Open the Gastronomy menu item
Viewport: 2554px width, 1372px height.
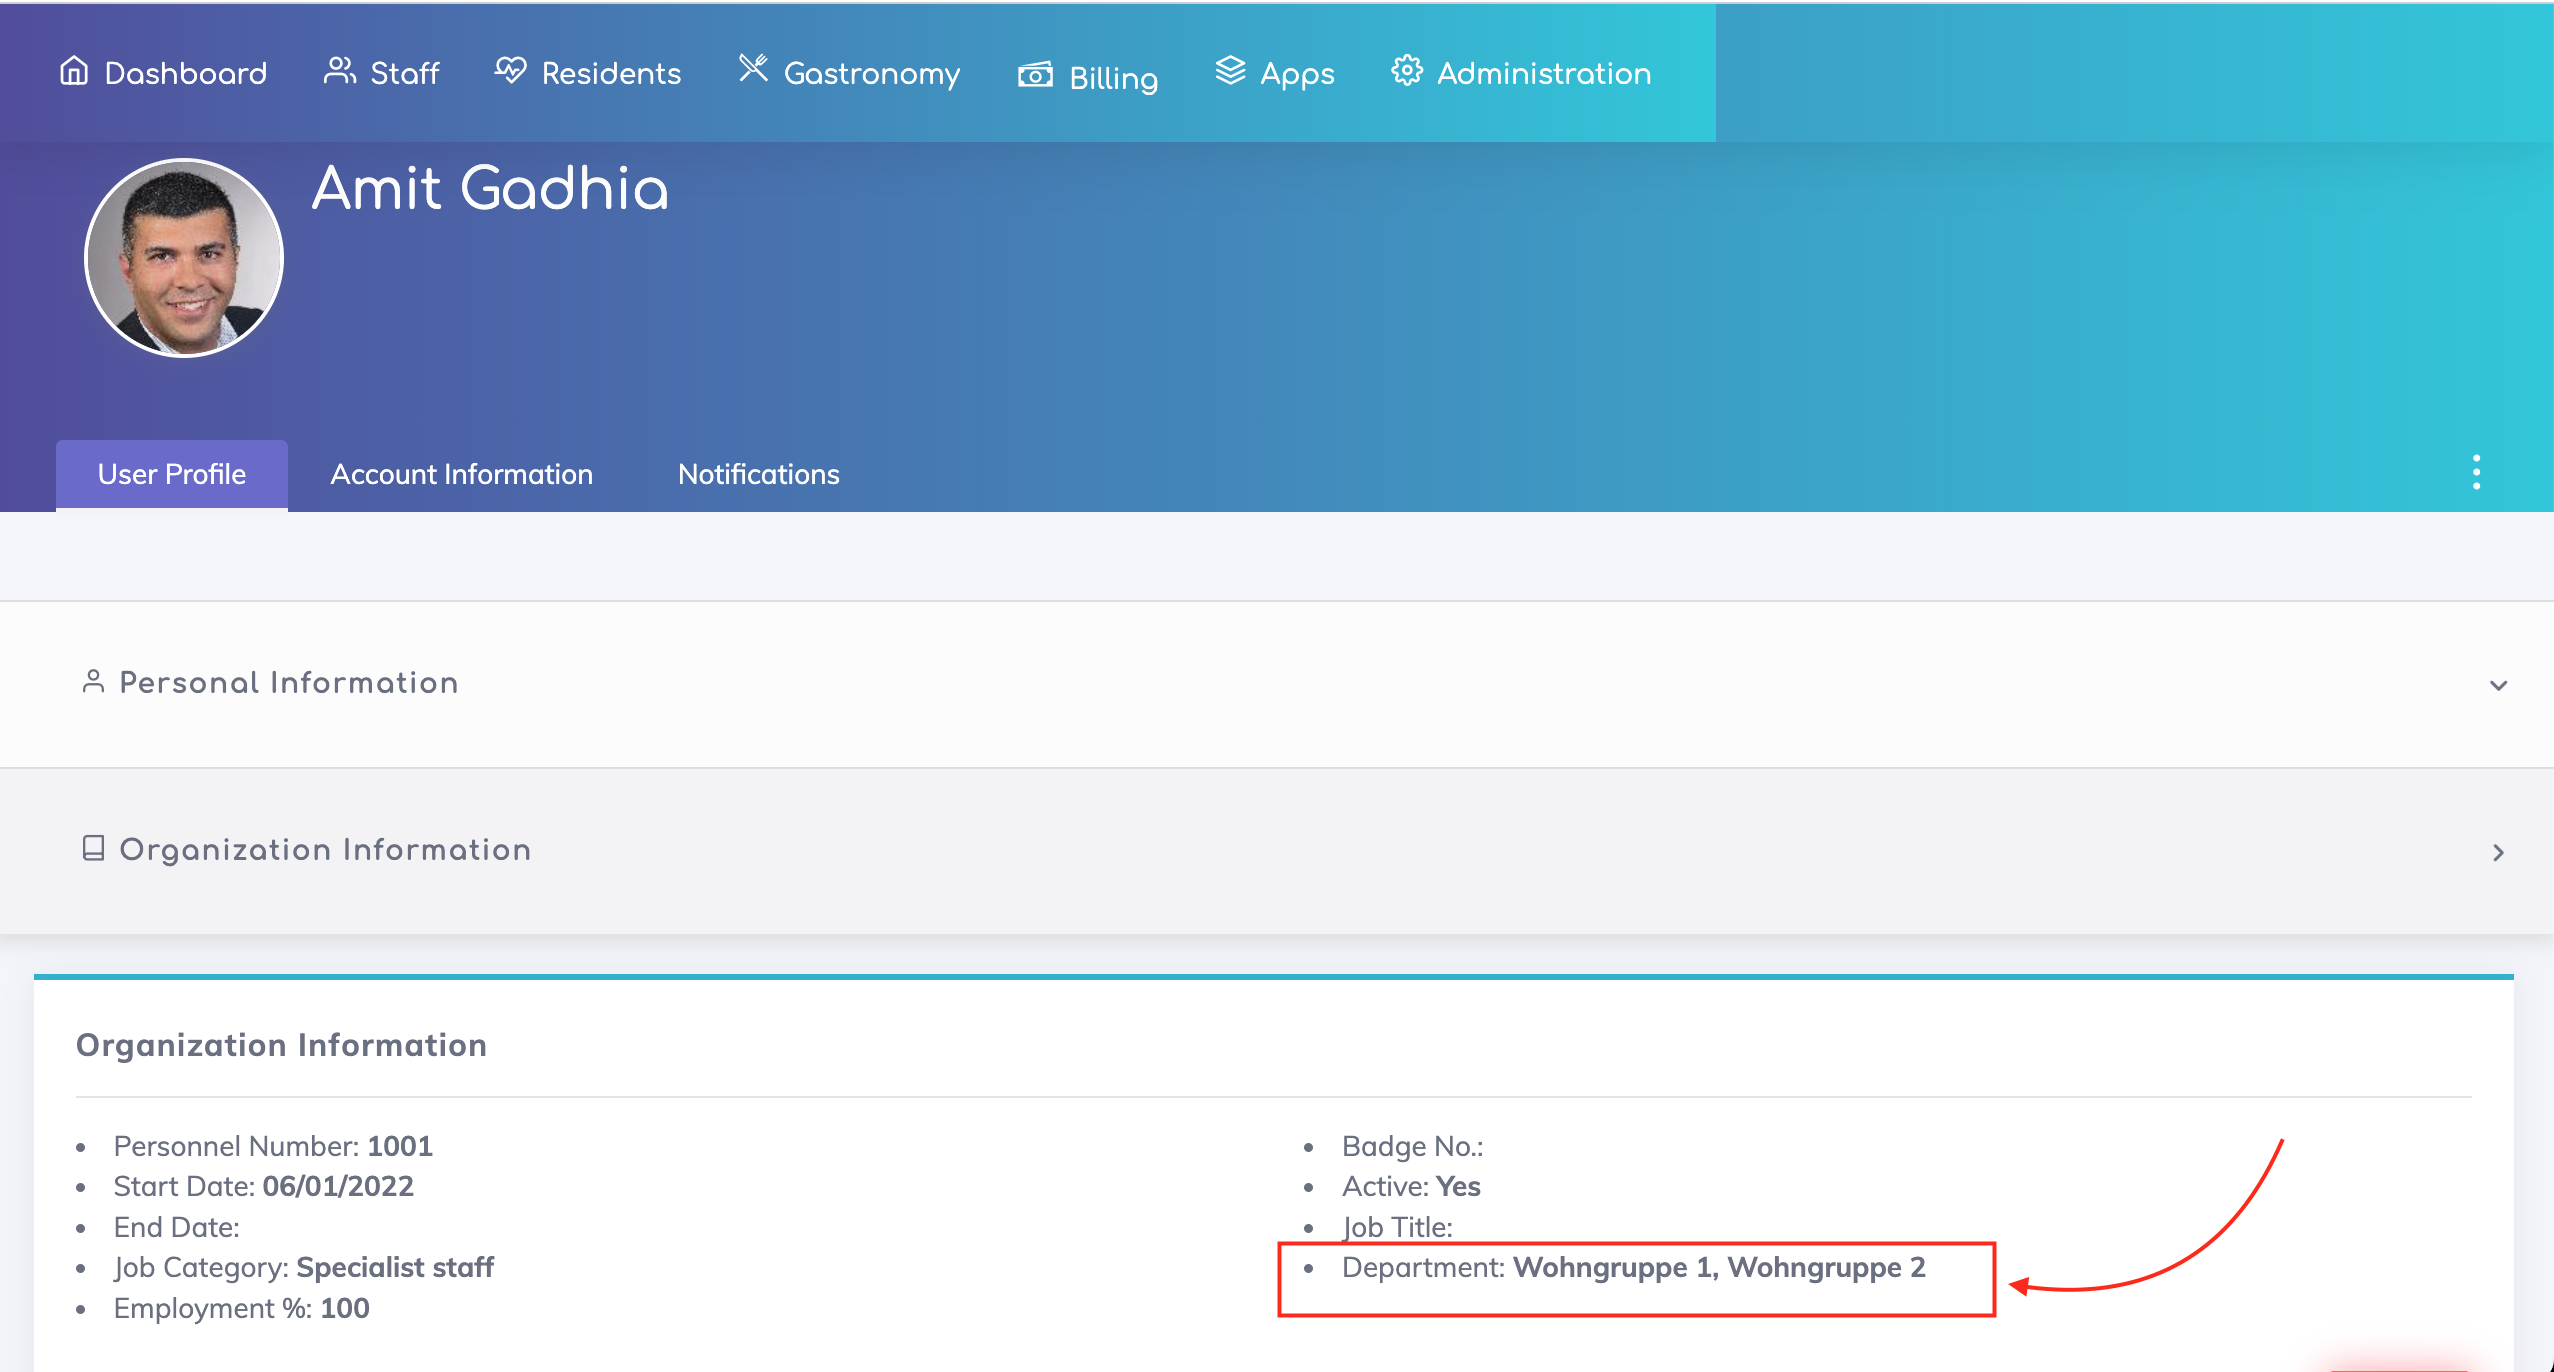(871, 73)
